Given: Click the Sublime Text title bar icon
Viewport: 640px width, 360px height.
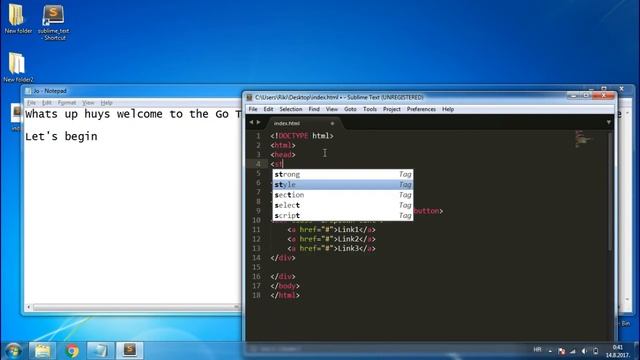Looking at the screenshot, I should pos(249,98).
